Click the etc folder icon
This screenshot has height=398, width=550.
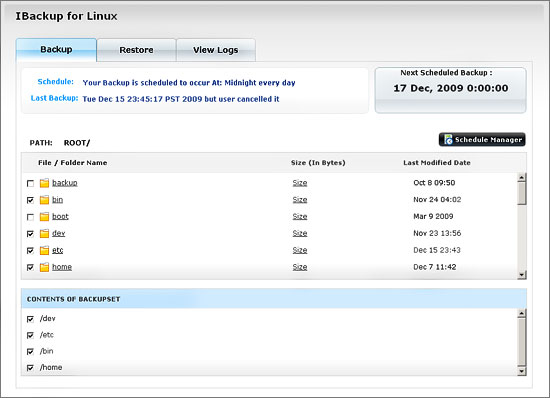44,250
